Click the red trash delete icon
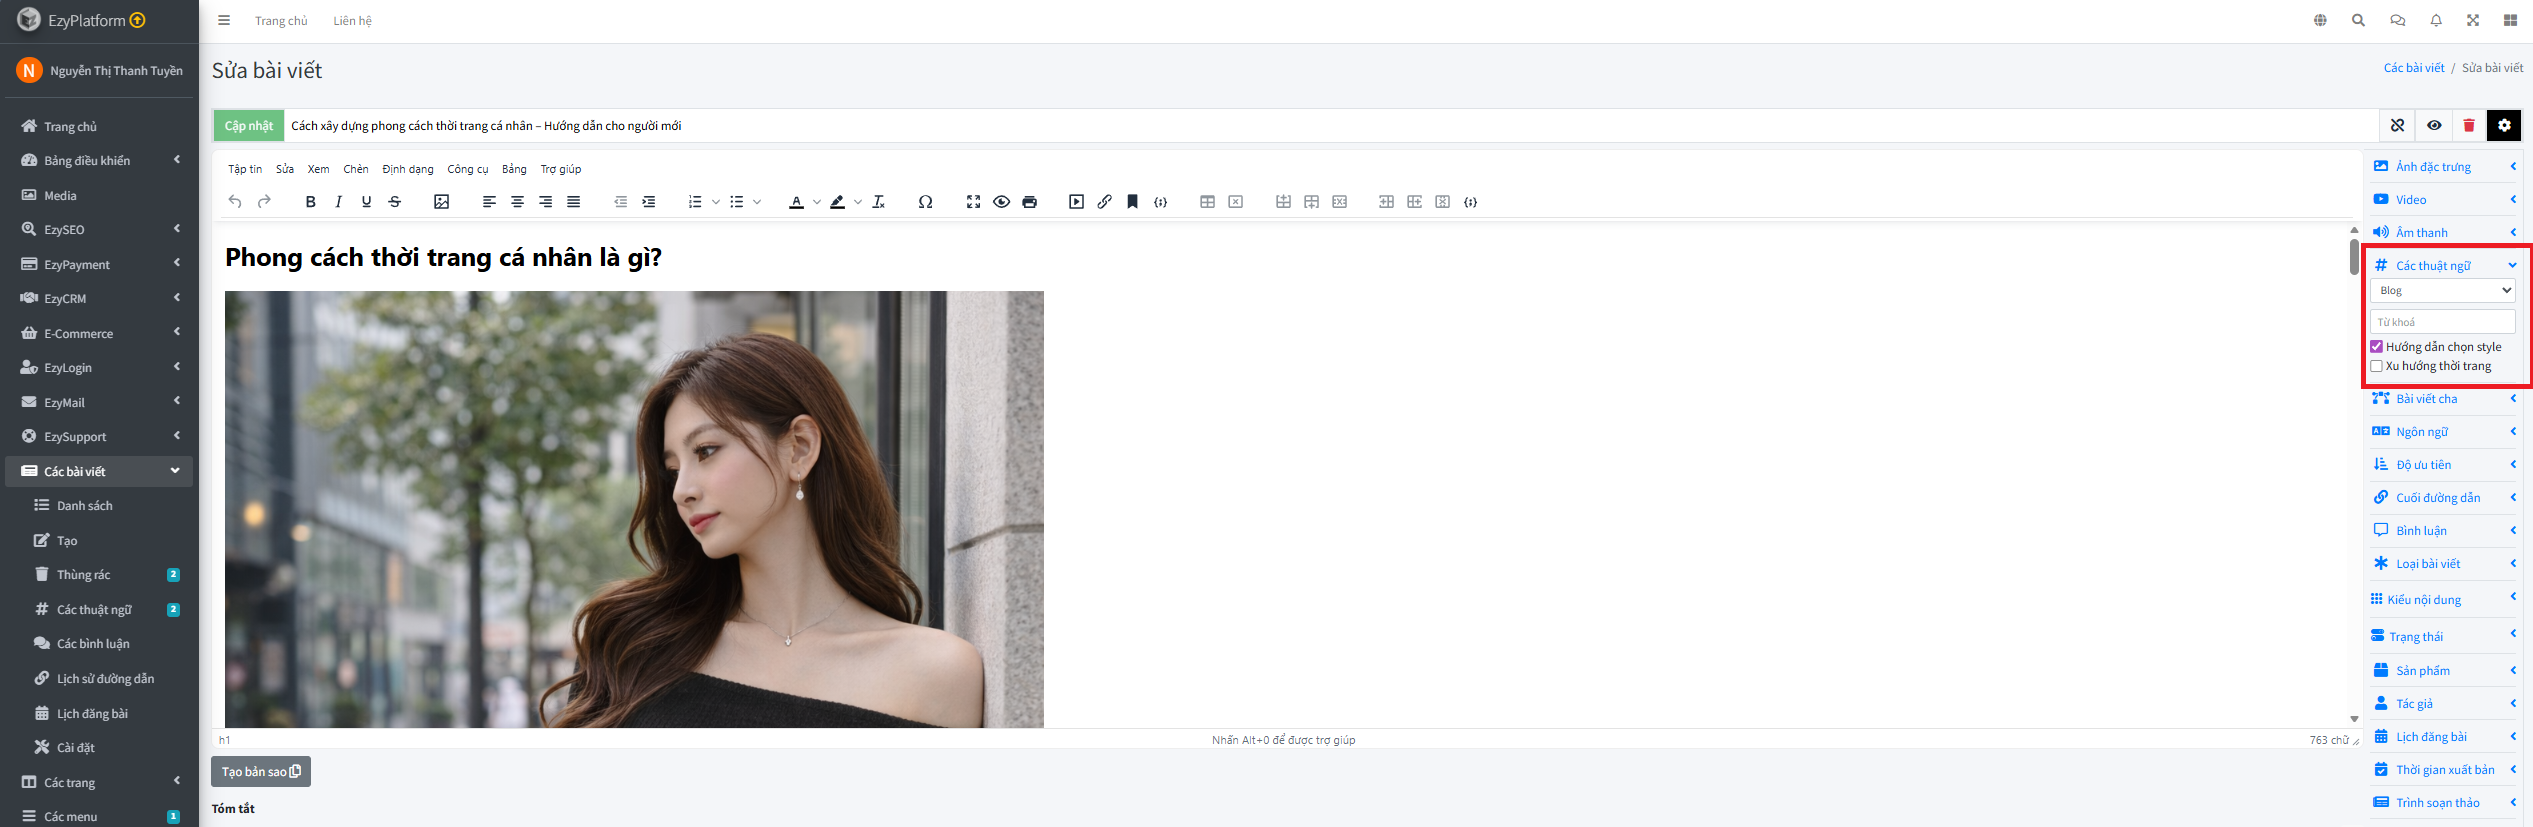2533x827 pixels. pyautogui.click(x=2468, y=126)
